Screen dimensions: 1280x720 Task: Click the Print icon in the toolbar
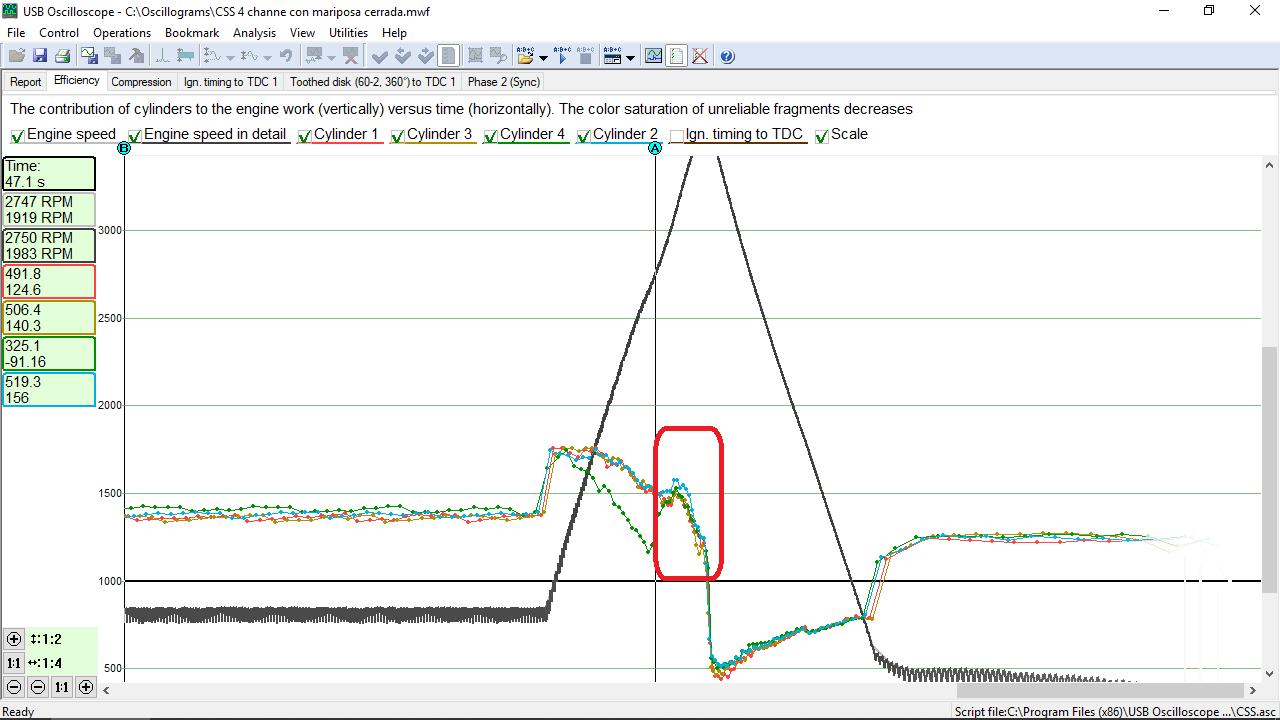tap(62, 56)
